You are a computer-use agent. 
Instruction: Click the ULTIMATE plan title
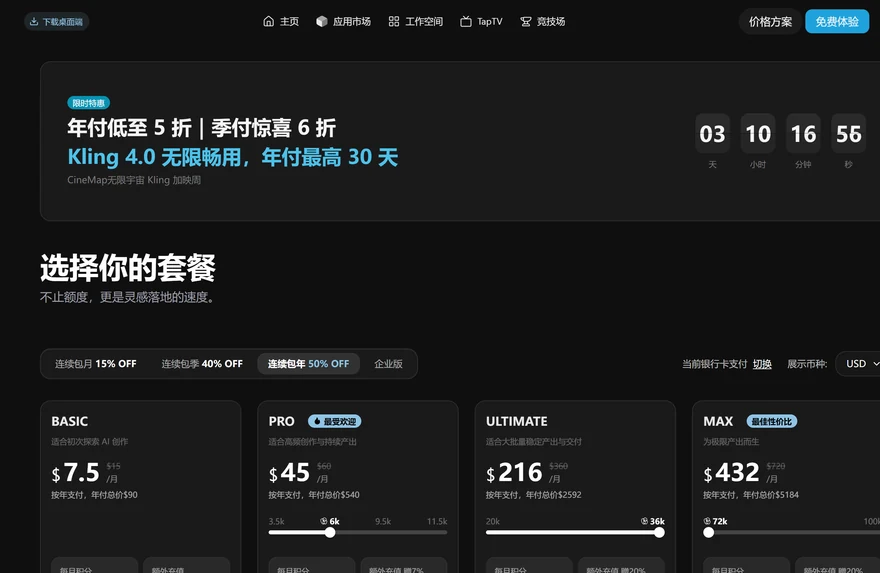coord(516,421)
